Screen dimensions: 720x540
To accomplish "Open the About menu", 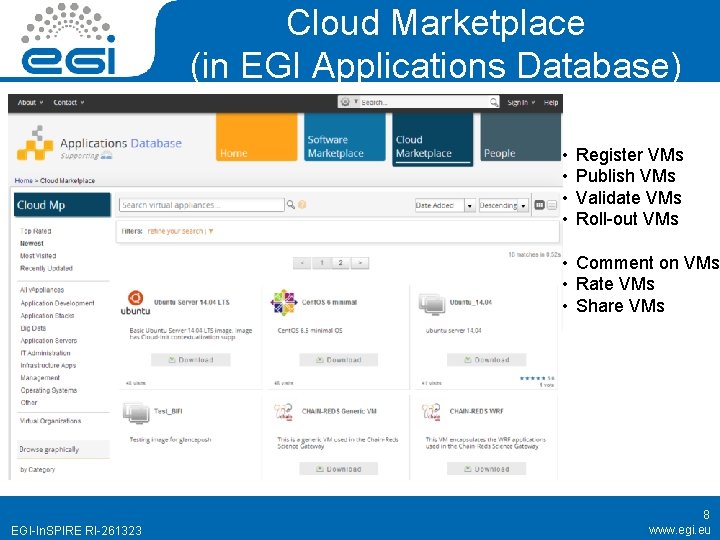I will click(x=30, y=102).
